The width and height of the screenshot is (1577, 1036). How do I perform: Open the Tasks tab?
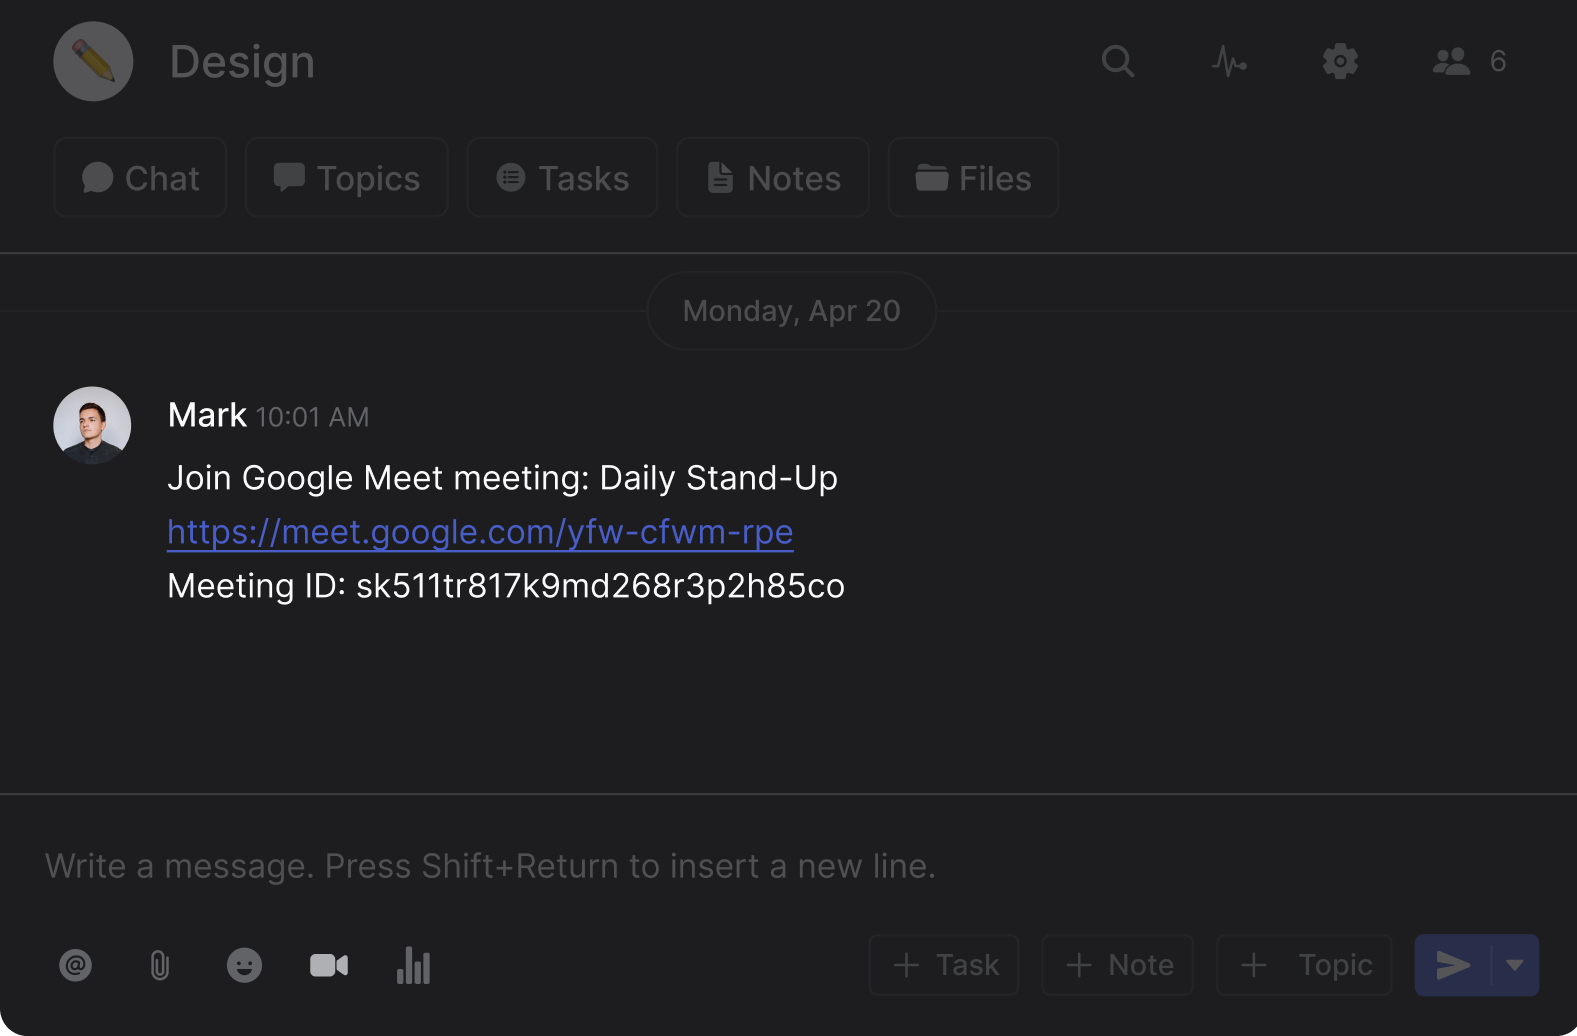pyautogui.click(x=562, y=178)
